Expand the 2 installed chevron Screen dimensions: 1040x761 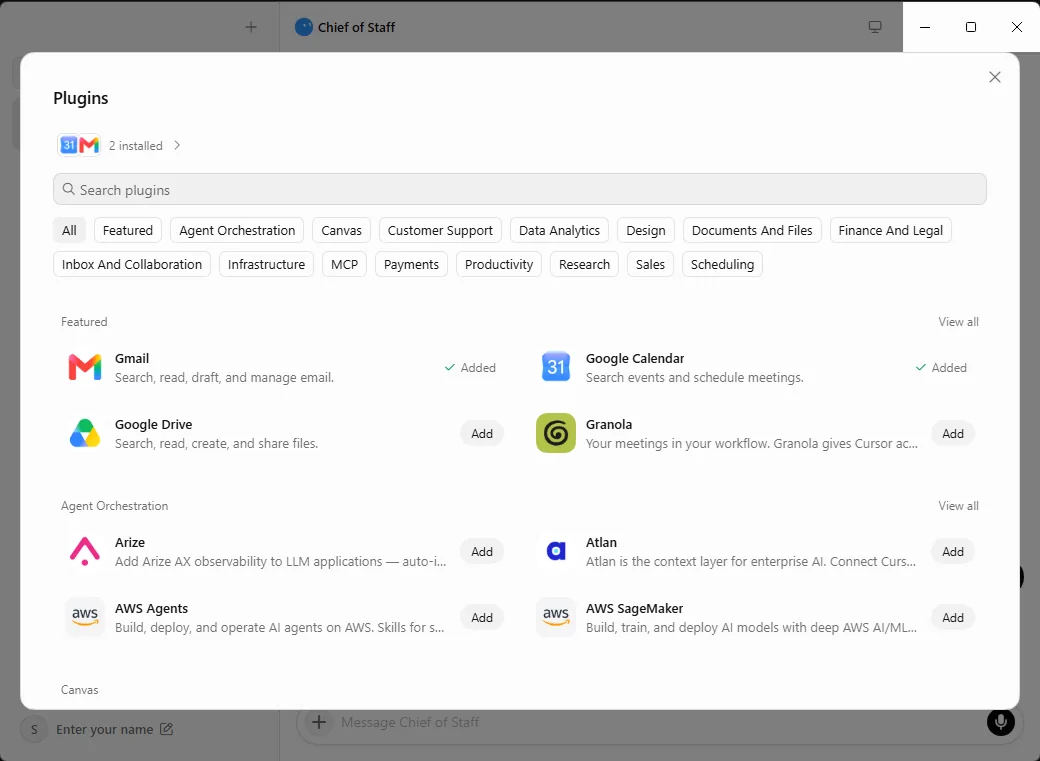(177, 145)
